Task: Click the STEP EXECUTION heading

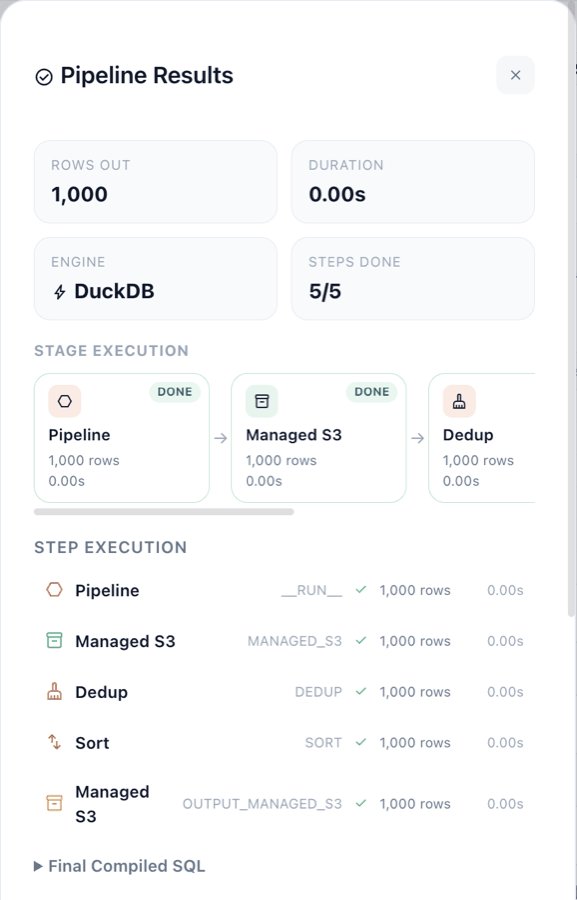Action: pos(111,548)
